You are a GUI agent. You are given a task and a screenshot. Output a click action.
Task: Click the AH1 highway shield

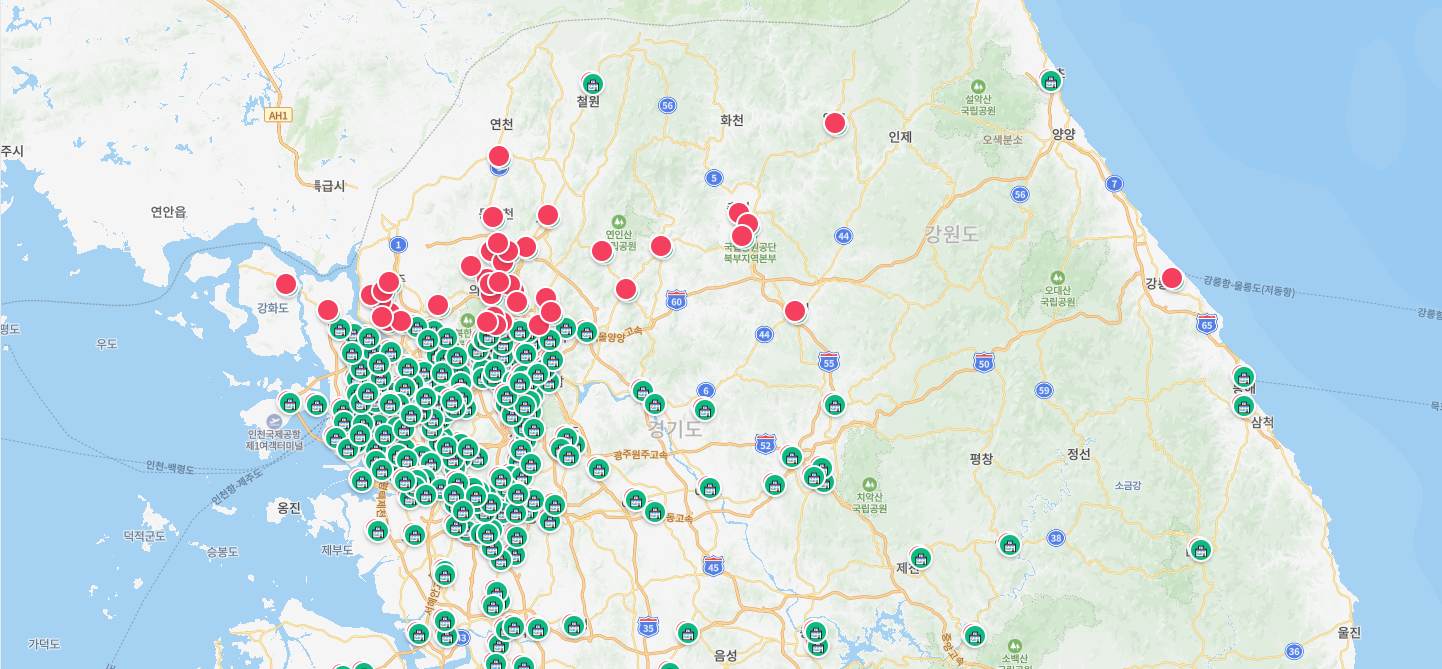point(278,115)
